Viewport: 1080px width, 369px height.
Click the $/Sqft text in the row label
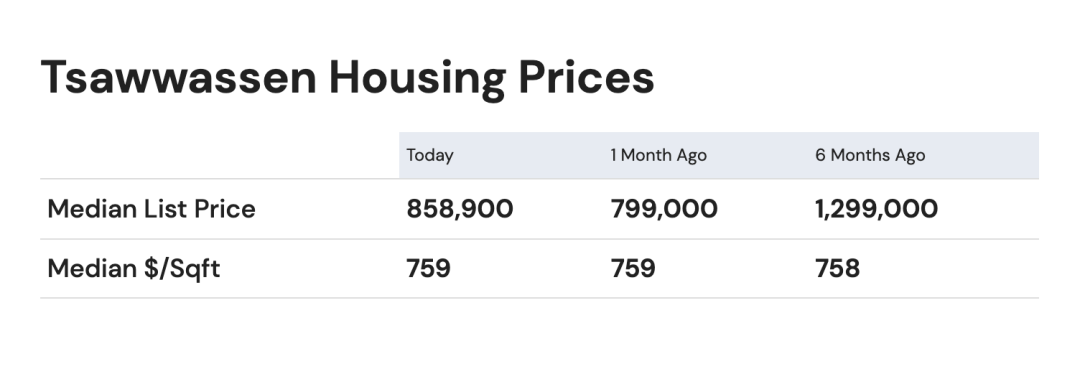pos(183,268)
